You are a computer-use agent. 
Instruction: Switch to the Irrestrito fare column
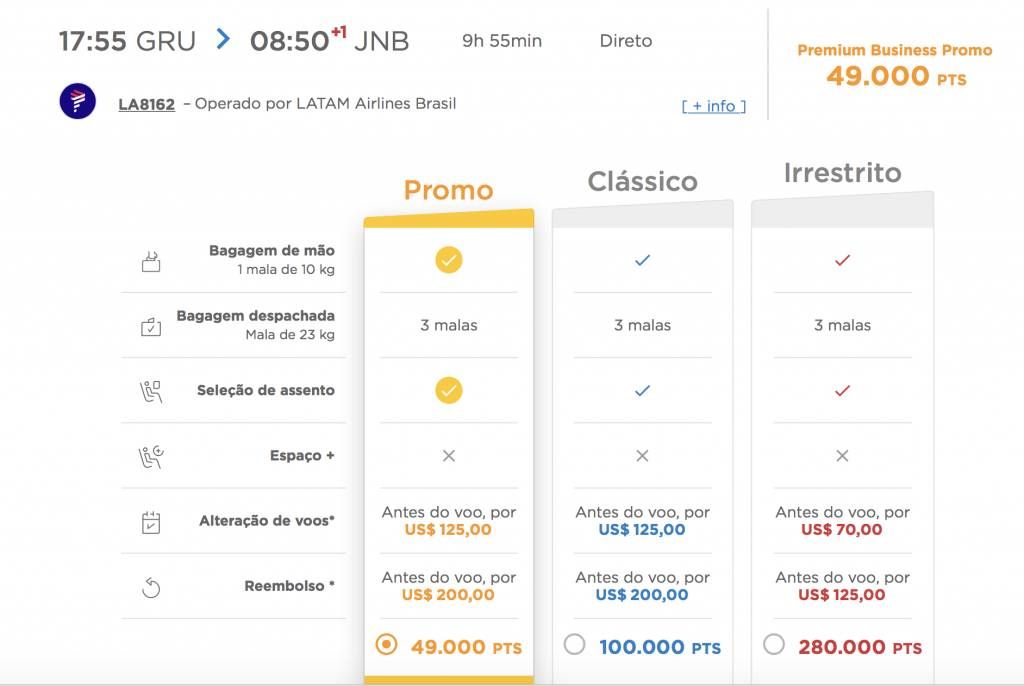coord(842,173)
